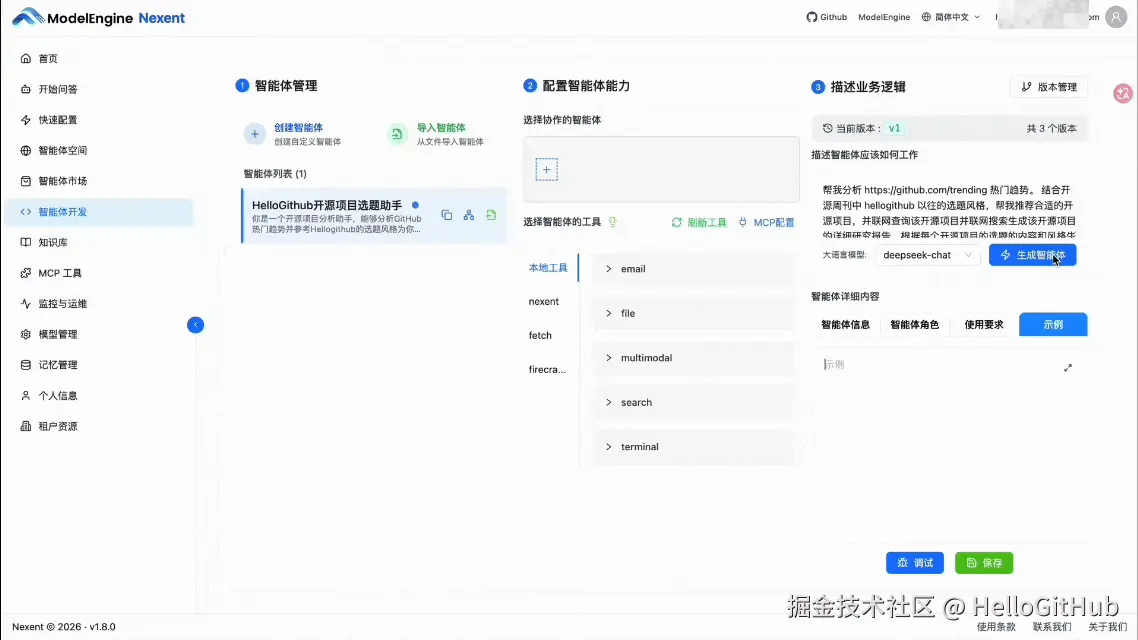Click the lightning icon beside 快速配置

26,120
